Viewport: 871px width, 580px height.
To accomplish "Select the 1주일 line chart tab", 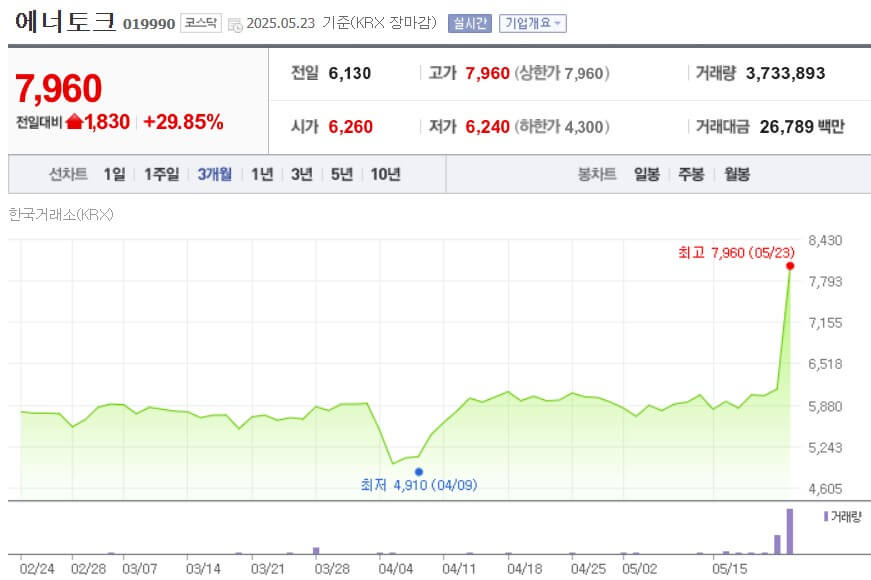I will pos(162,174).
